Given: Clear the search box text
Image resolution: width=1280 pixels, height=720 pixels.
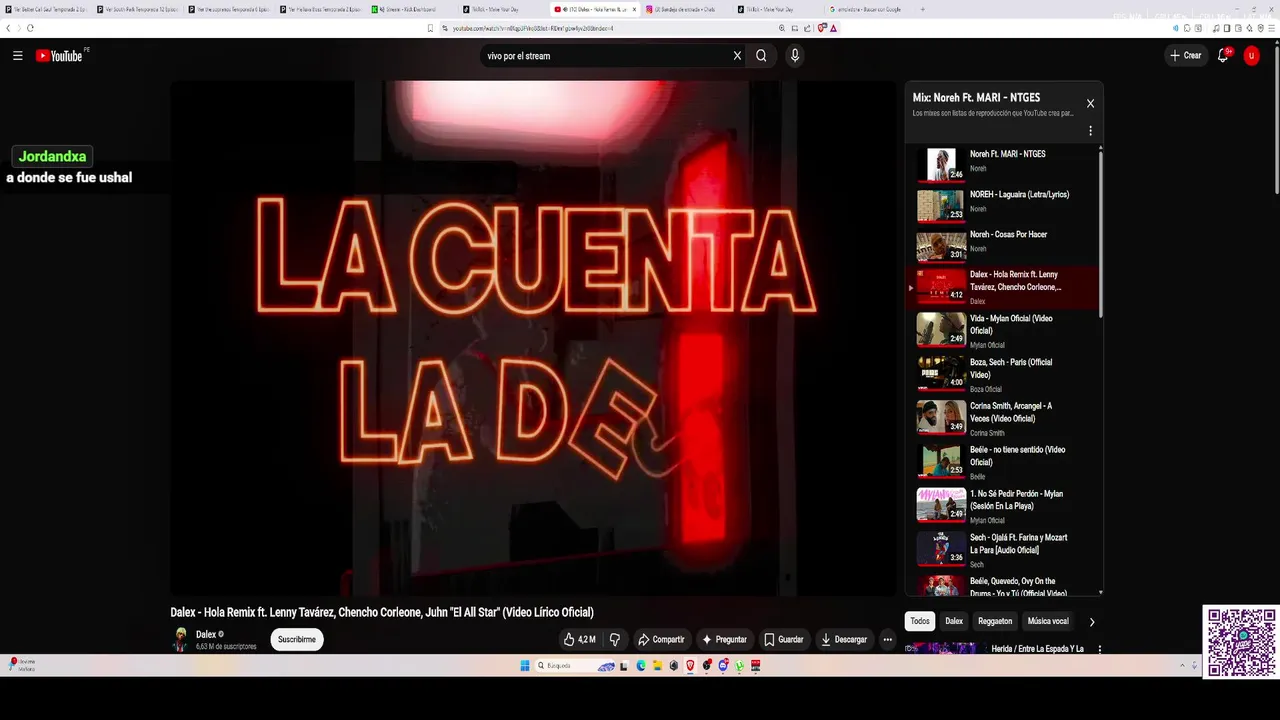Looking at the screenshot, I should pos(737,56).
